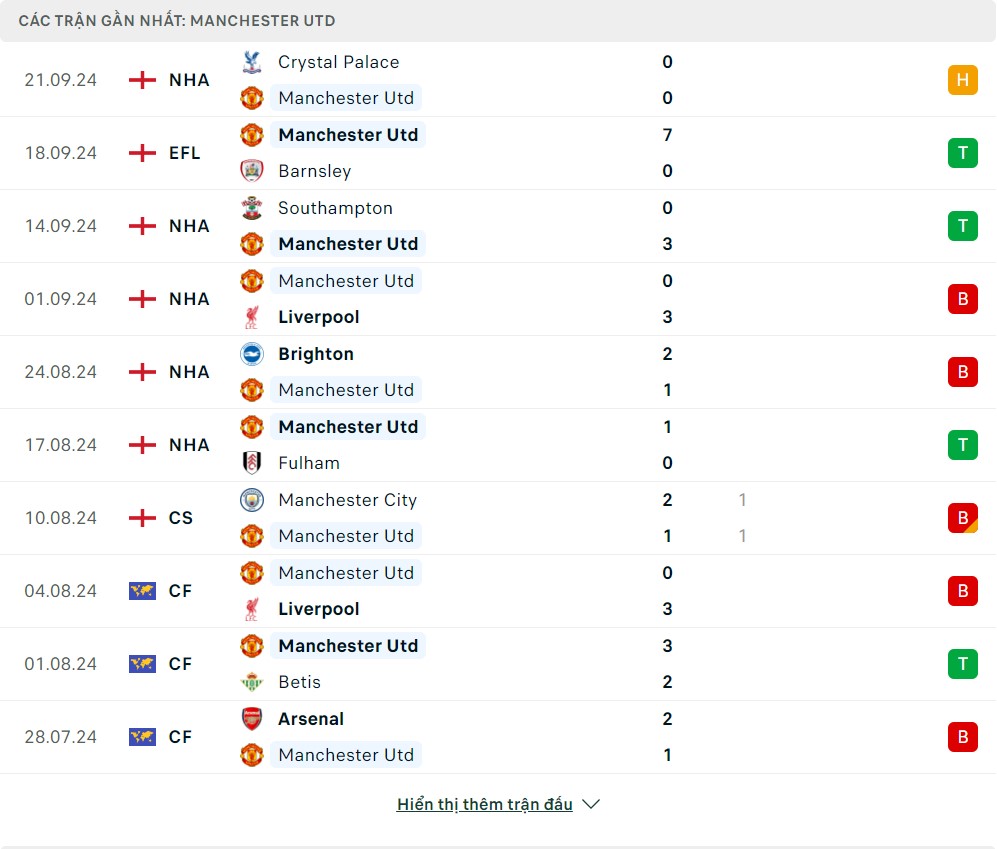Select the 10.08.24 Community Shield match date

point(61,518)
